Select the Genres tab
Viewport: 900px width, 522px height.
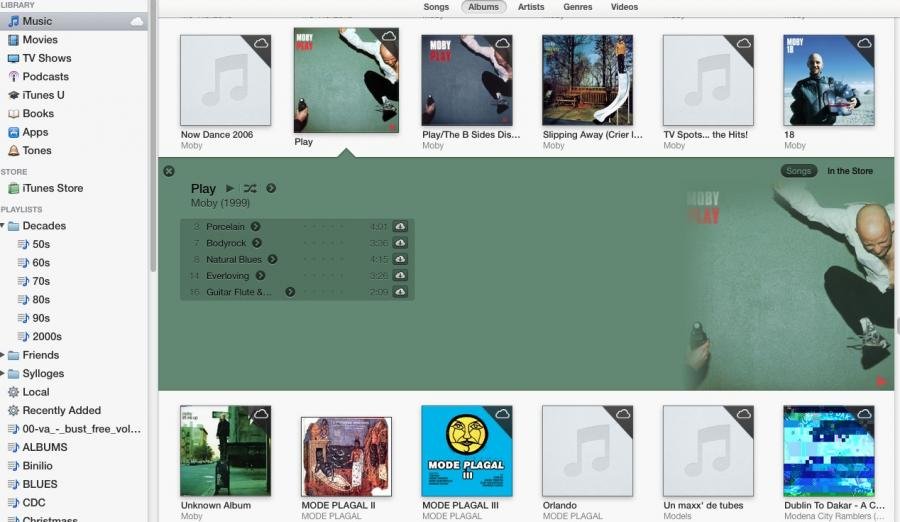point(577,7)
